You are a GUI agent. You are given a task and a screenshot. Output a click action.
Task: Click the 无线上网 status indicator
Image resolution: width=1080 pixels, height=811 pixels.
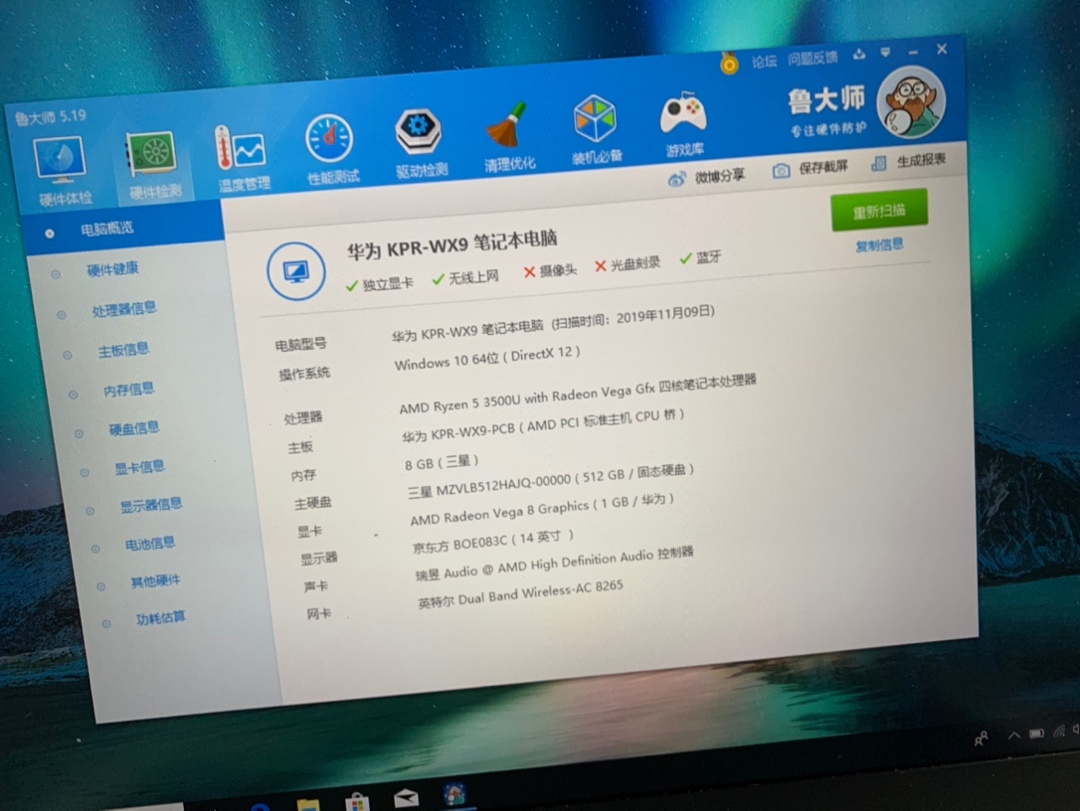click(x=466, y=278)
